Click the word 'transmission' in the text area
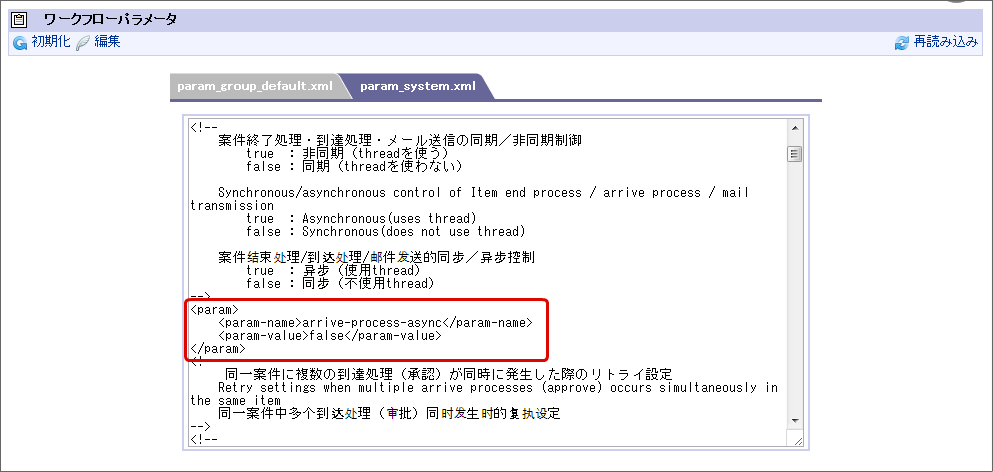 [231, 206]
